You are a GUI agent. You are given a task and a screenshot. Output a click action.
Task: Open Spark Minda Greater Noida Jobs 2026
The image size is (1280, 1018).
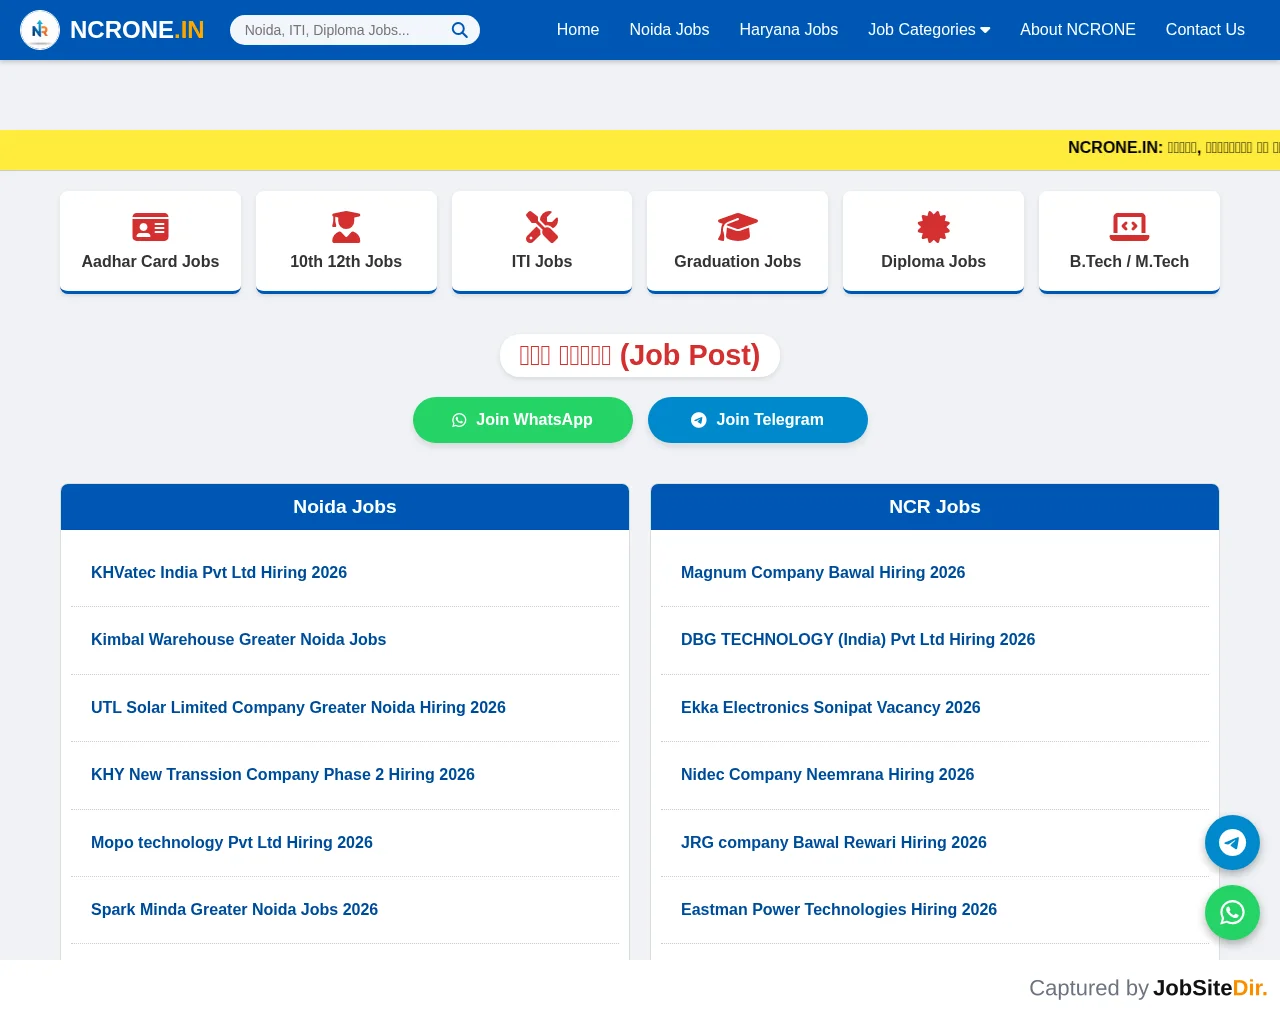(234, 910)
